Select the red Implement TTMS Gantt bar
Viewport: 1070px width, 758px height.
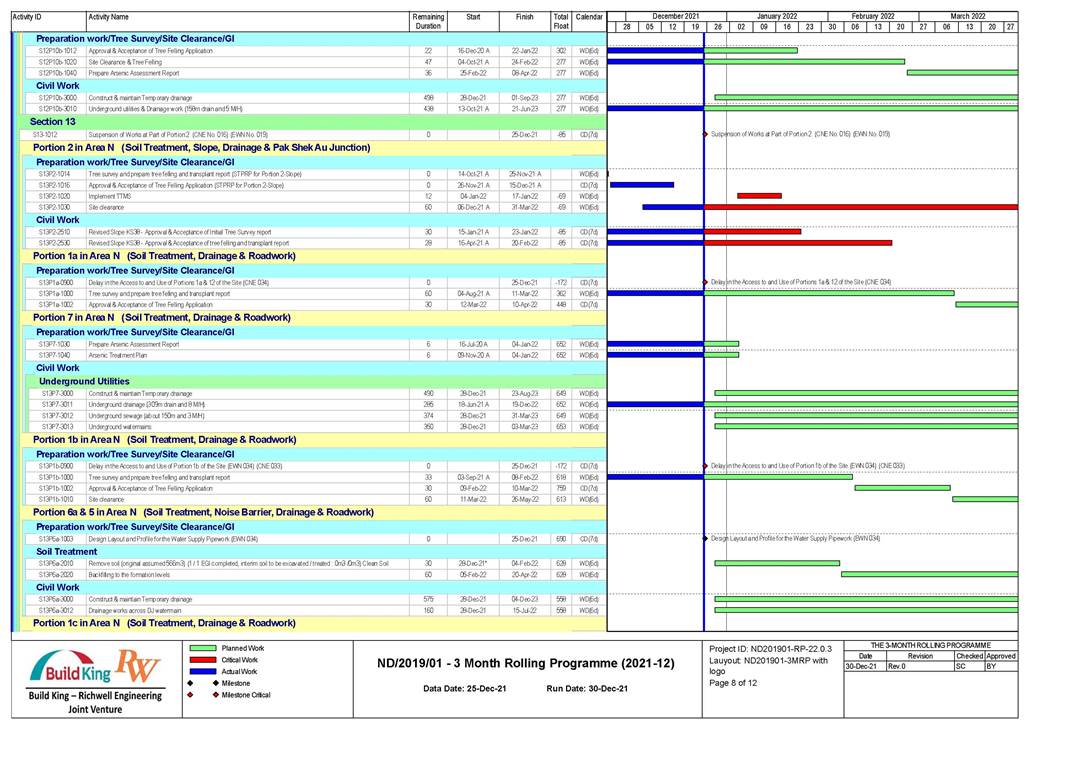(x=759, y=196)
